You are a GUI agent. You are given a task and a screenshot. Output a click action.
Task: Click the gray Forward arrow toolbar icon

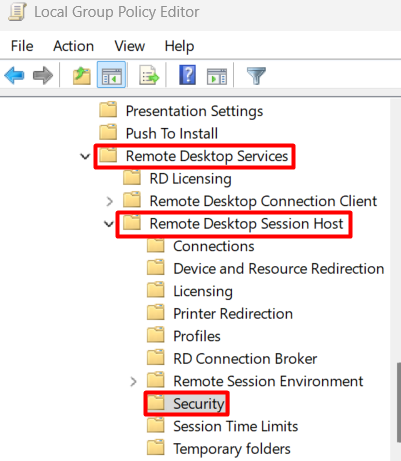43,75
